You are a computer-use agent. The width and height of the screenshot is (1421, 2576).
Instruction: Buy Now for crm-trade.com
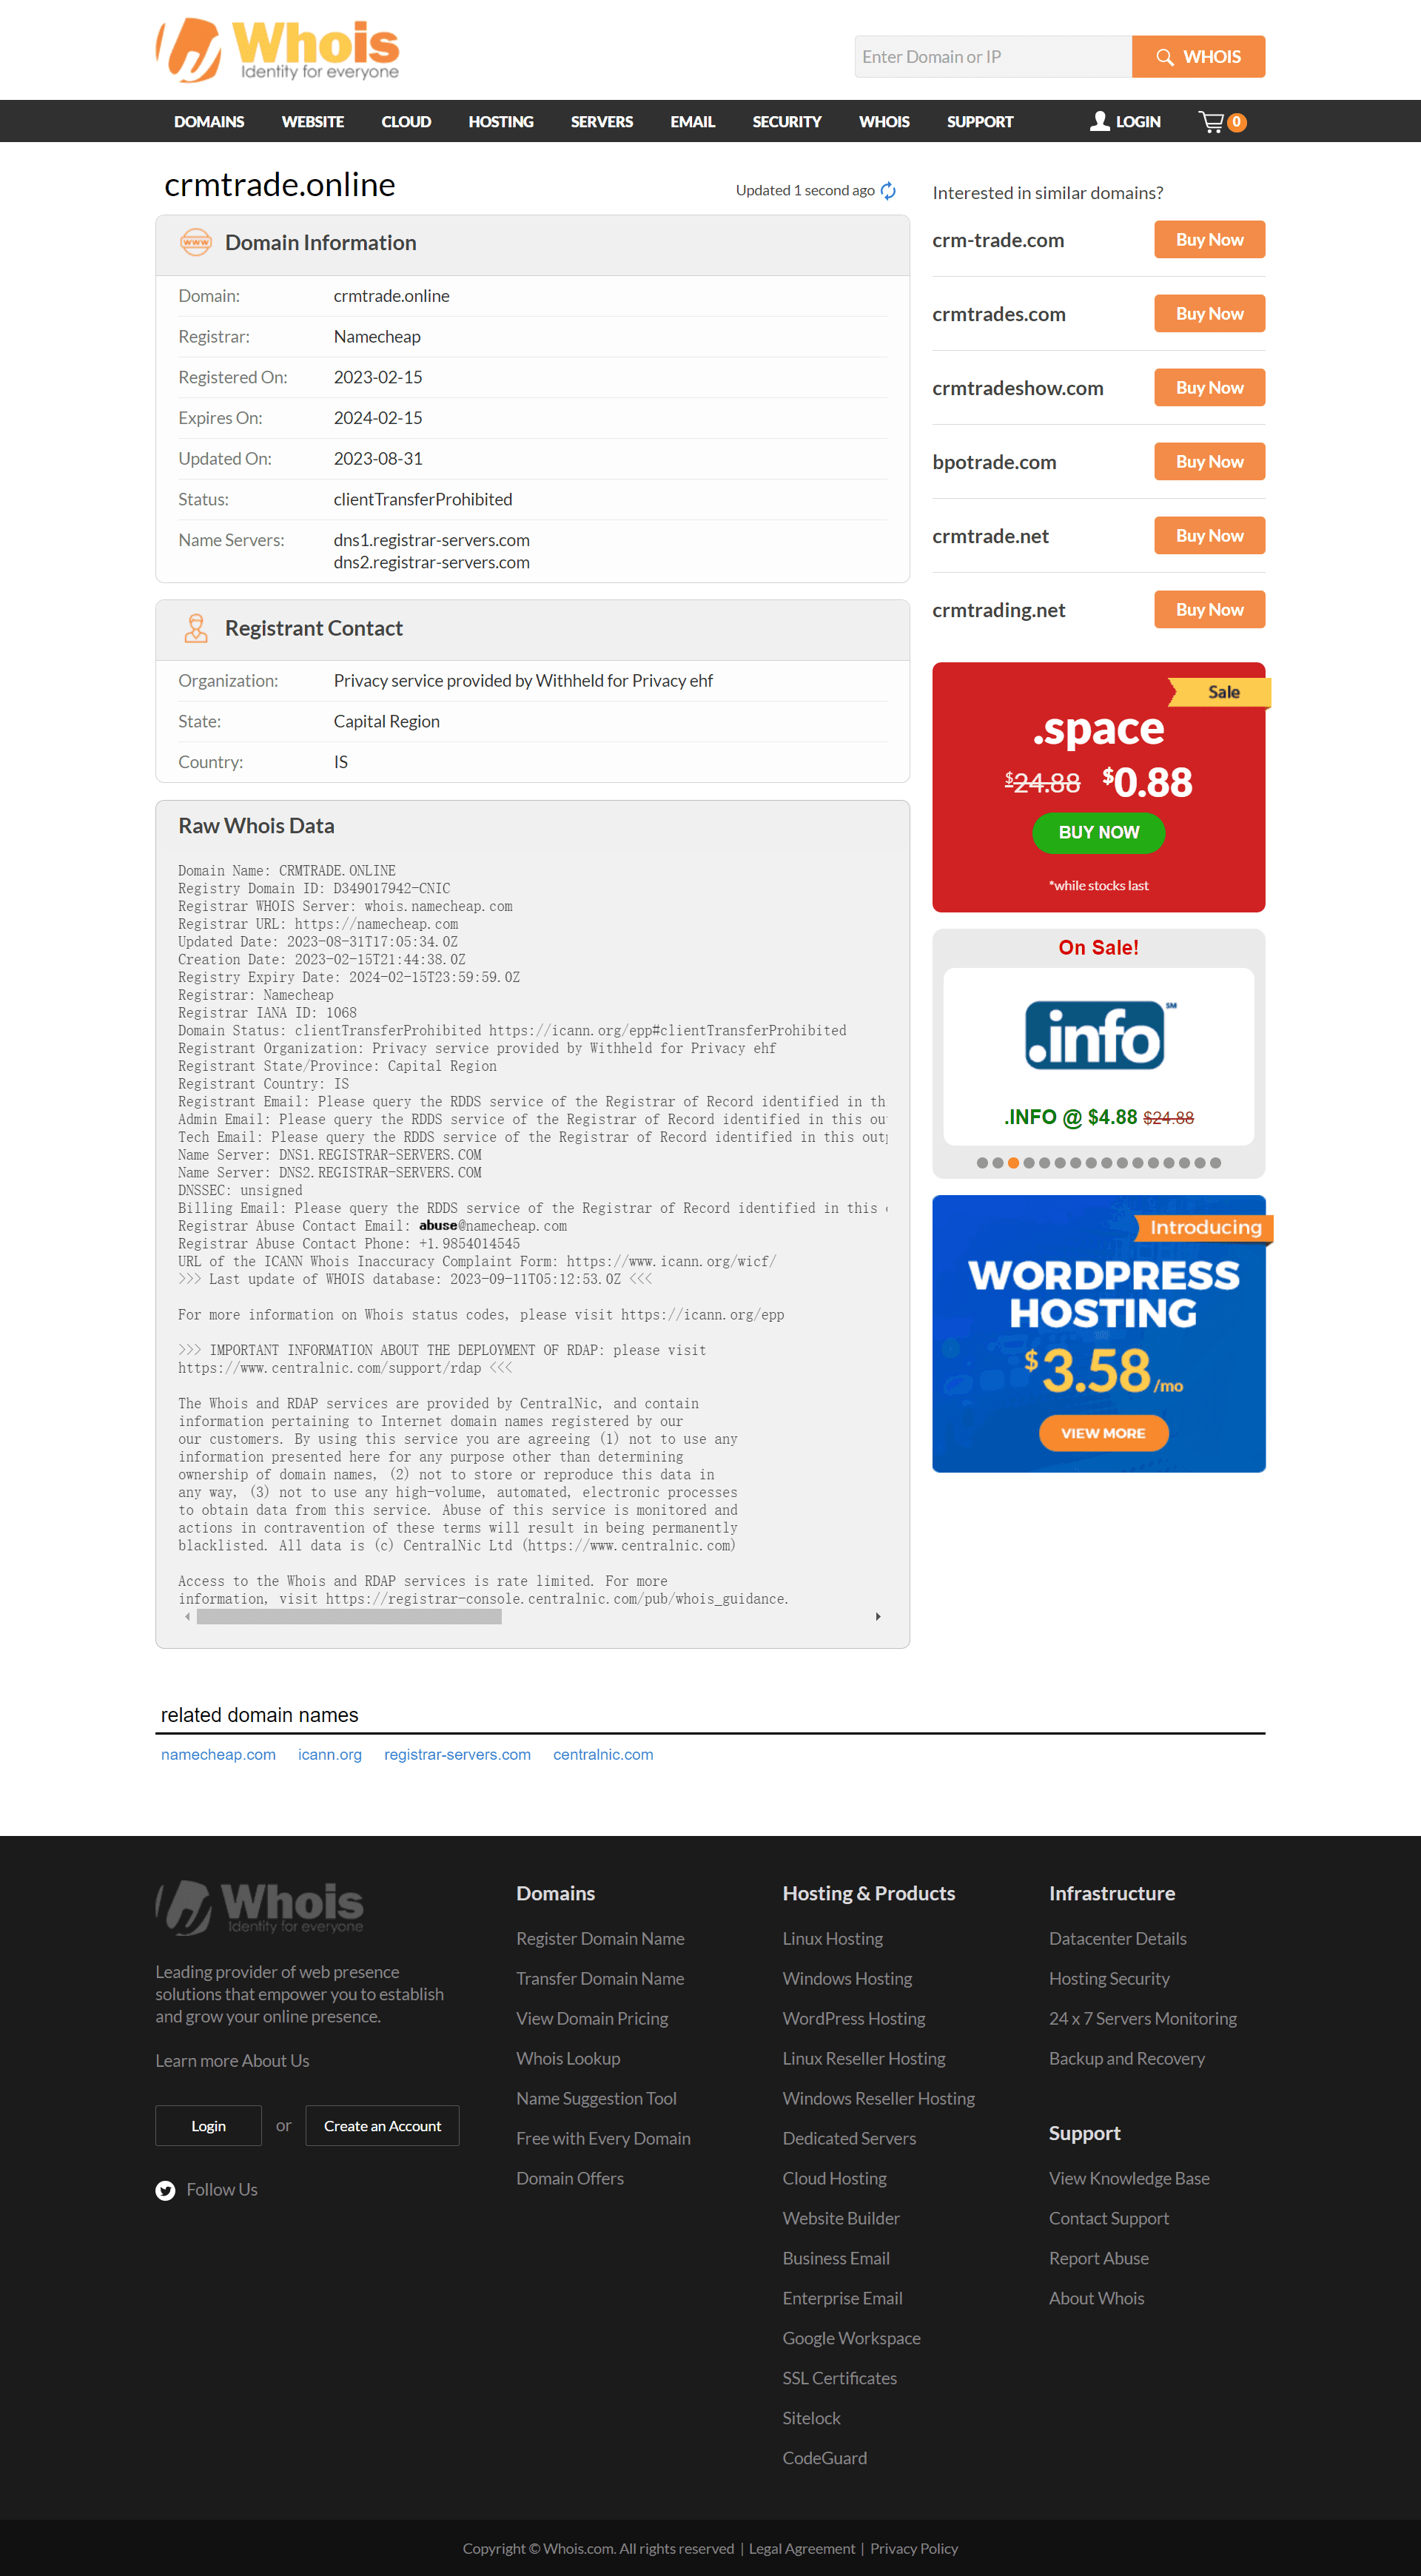[x=1209, y=240]
